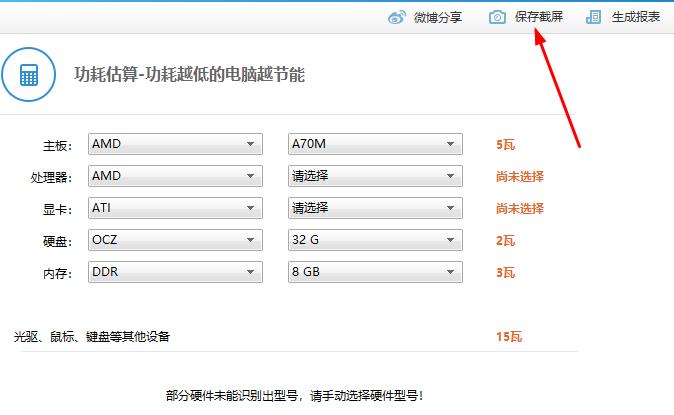Open the 显卡 model dropdown 请选择
Viewport: 674px width, 415px height.
[375, 208]
